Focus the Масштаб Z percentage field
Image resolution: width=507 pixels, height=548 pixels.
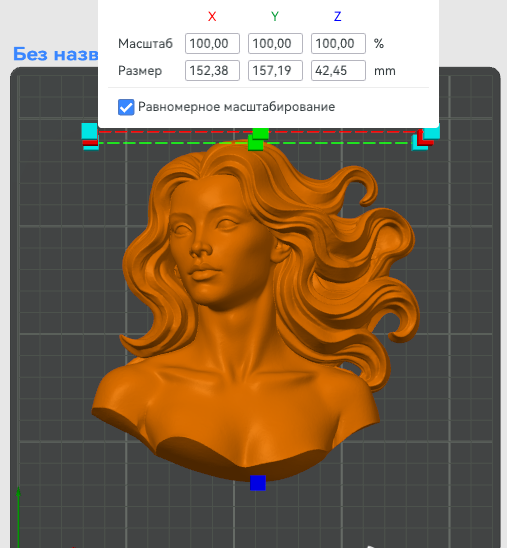tap(338, 44)
